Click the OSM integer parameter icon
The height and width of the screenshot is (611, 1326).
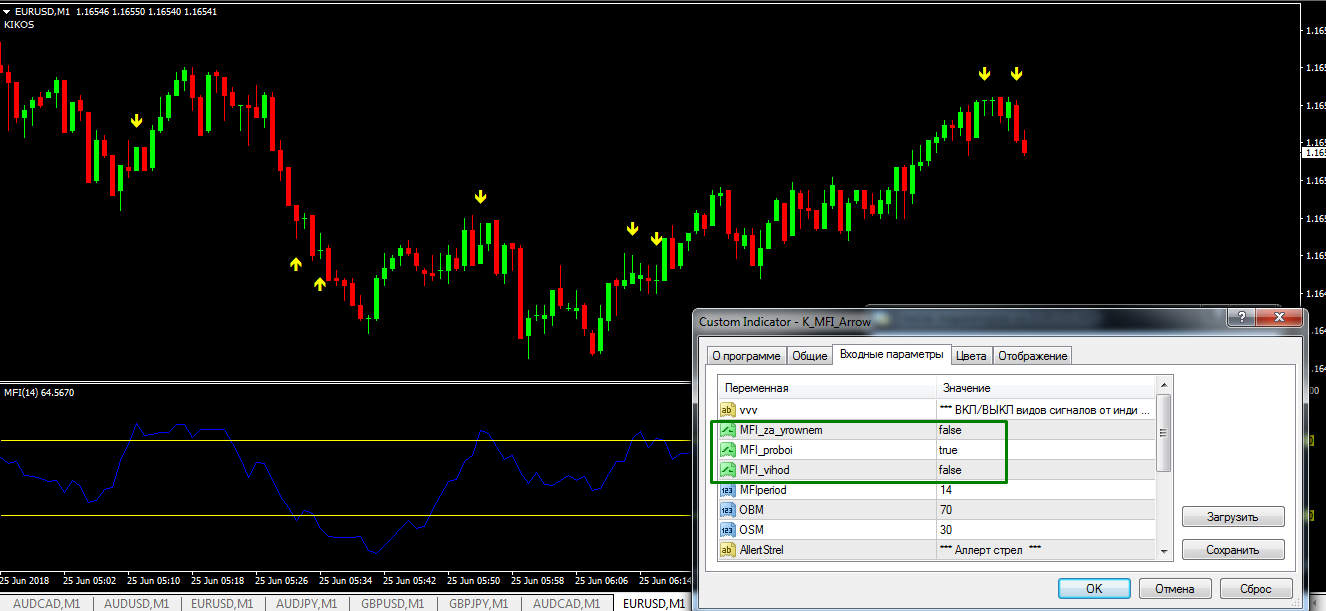pyautogui.click(x=727, y=529)
